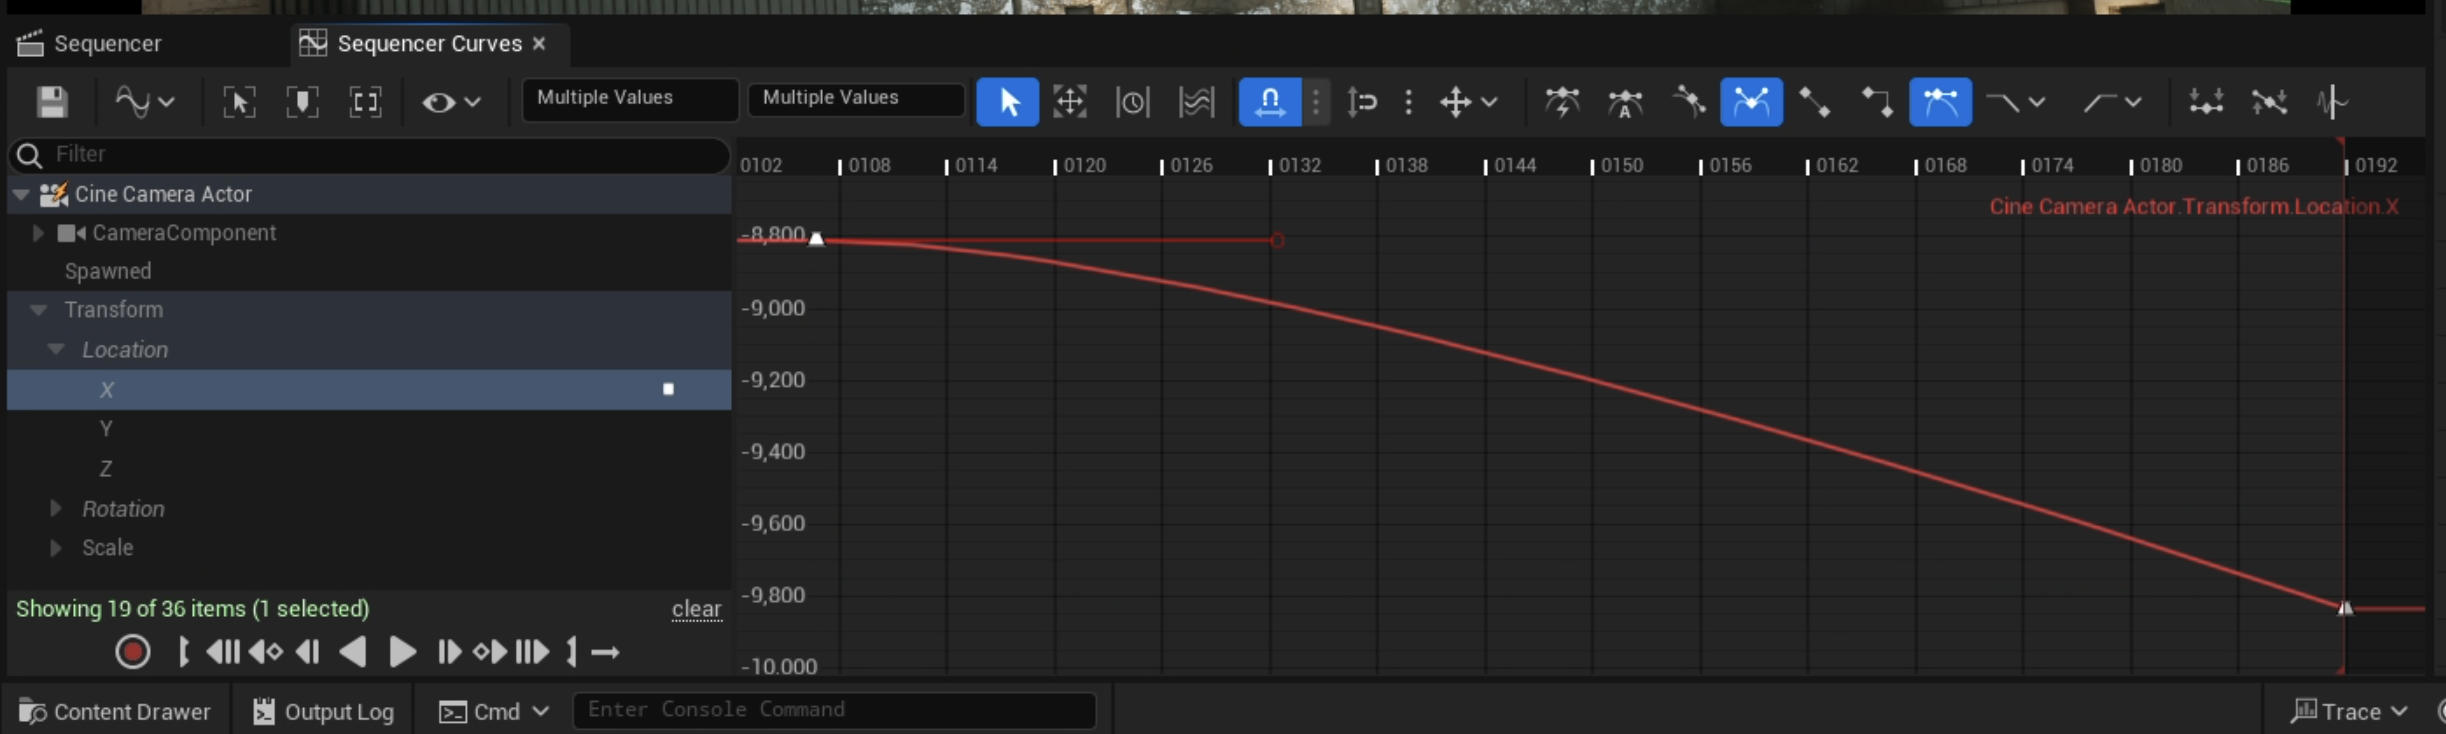The width and height of the screenshot is (2446, 734).
Task: Toggle time snapping magnet button
Action: (1270, 102)
